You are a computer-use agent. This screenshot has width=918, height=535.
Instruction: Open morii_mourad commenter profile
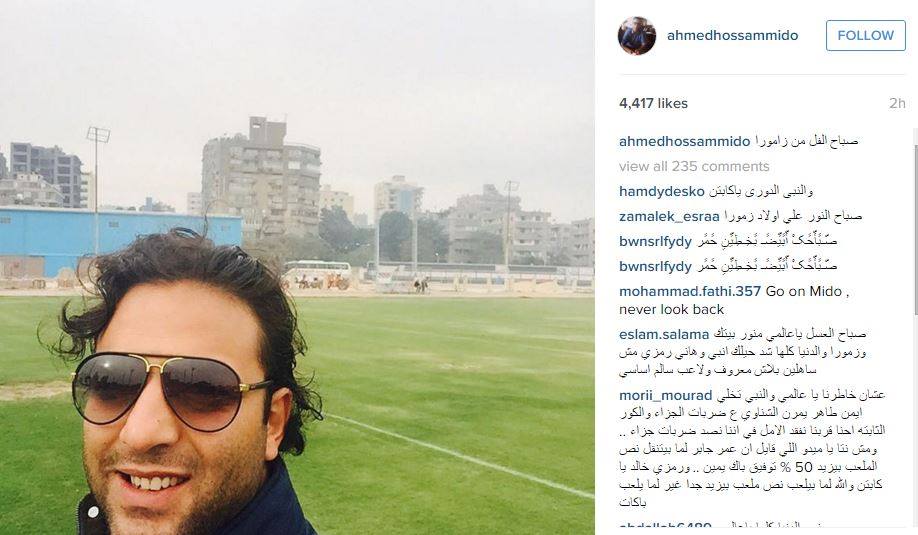(666, 396)
